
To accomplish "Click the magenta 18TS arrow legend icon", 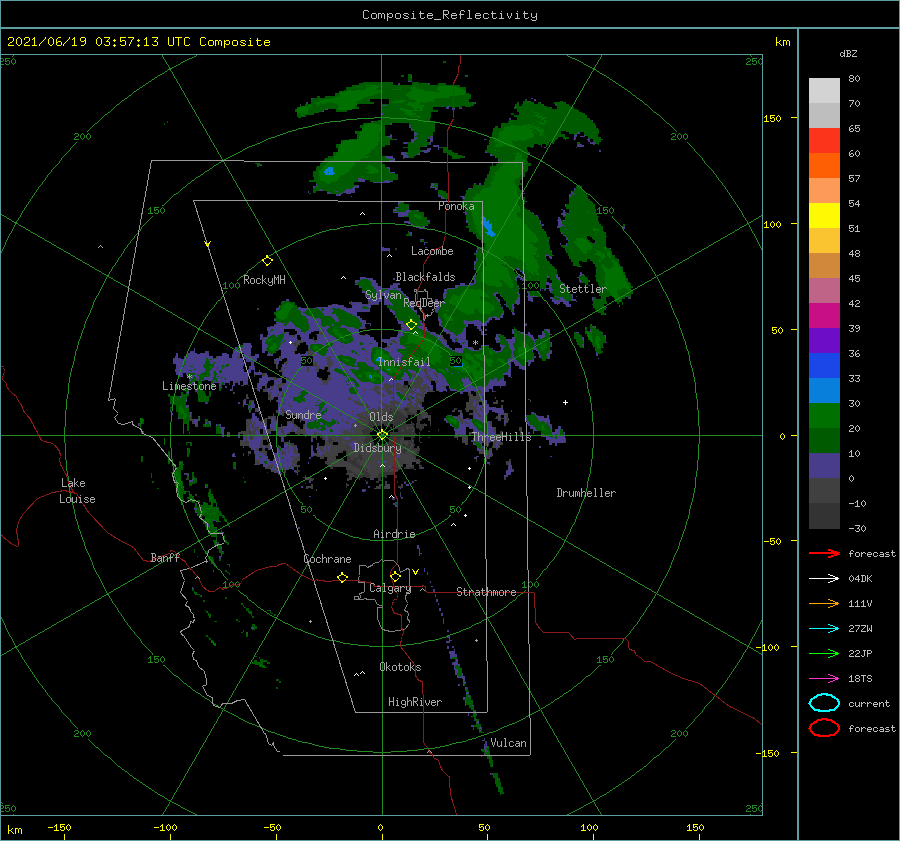I will click(x=824, y=679).
